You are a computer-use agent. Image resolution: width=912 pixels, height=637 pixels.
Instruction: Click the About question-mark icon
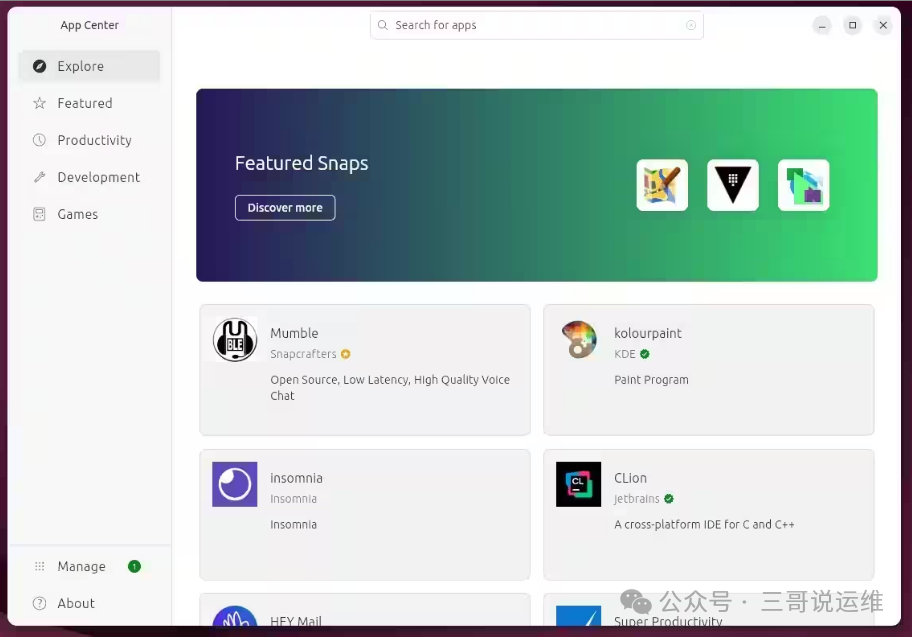point(40,603)
